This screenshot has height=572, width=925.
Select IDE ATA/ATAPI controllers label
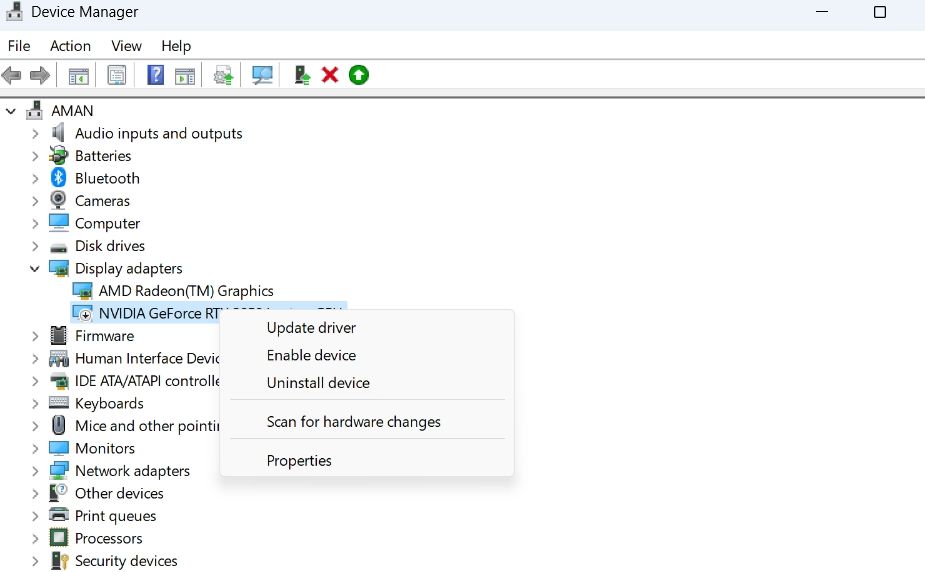point(147,380)
